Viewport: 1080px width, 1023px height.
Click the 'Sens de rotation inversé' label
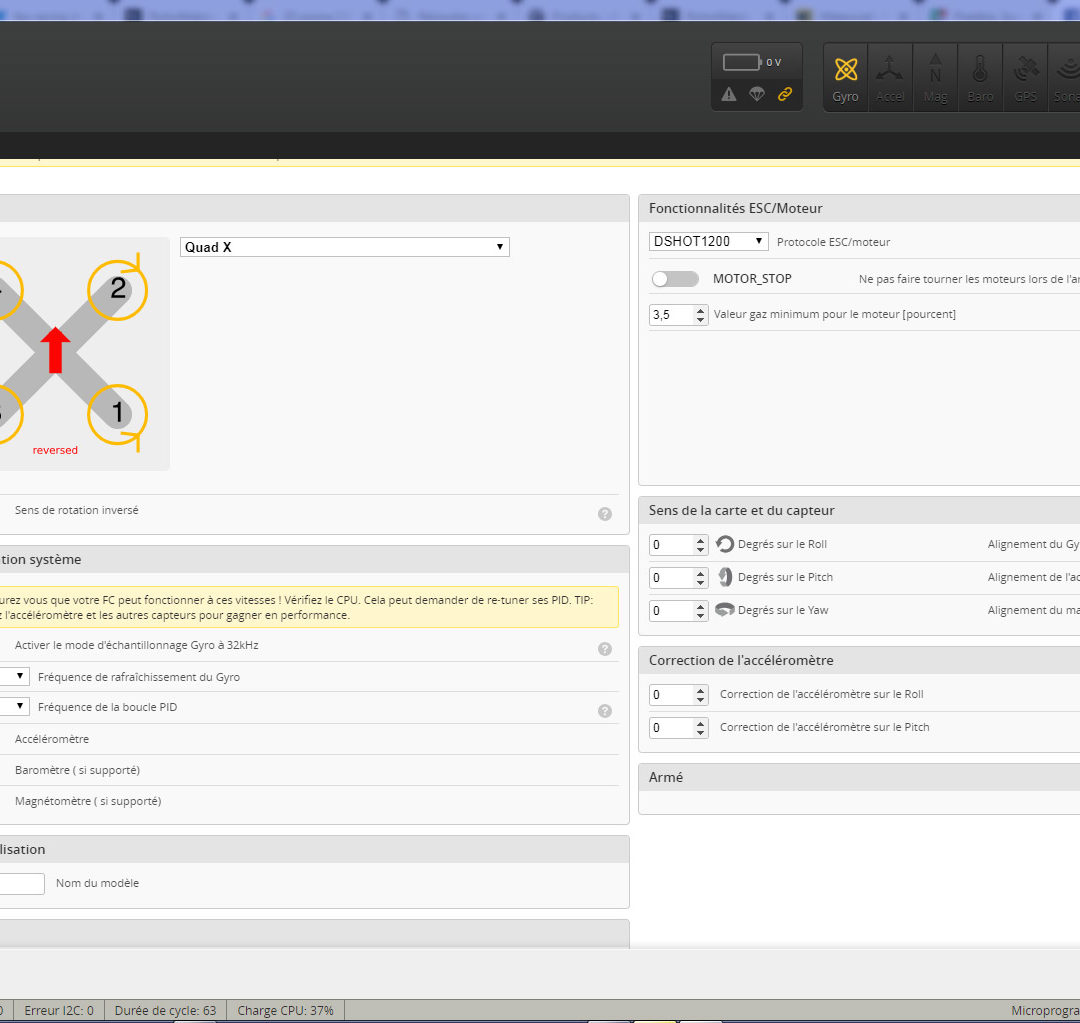click(76, 510)
